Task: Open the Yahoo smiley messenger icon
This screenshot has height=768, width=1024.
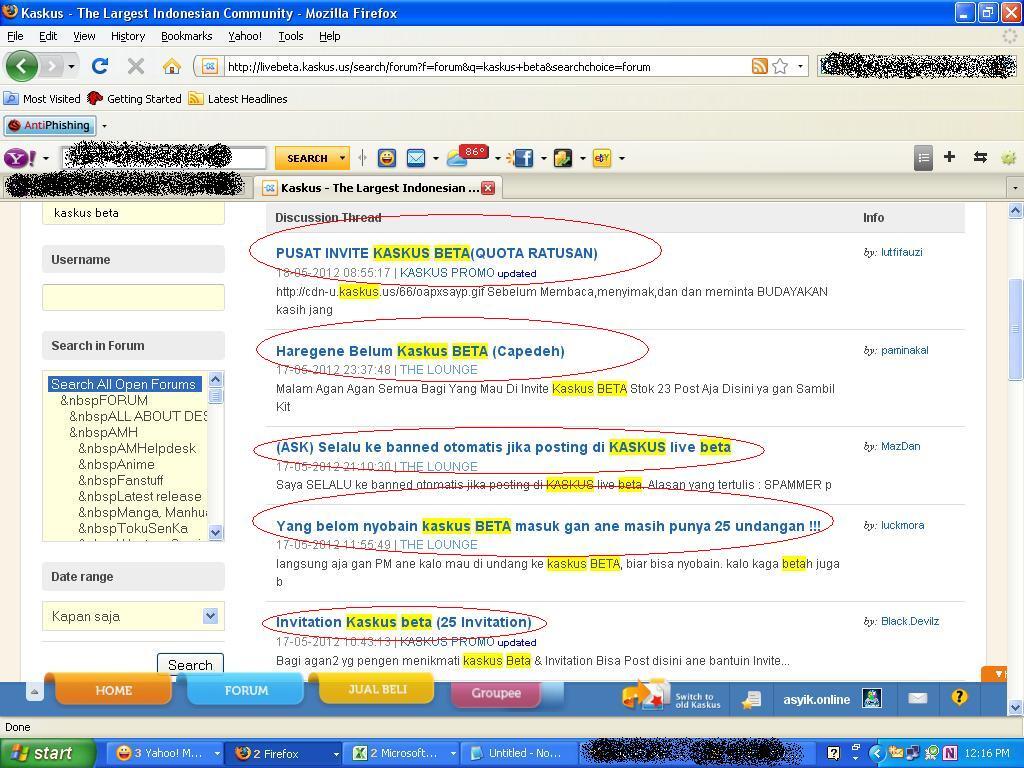Action: pos(387,158)
